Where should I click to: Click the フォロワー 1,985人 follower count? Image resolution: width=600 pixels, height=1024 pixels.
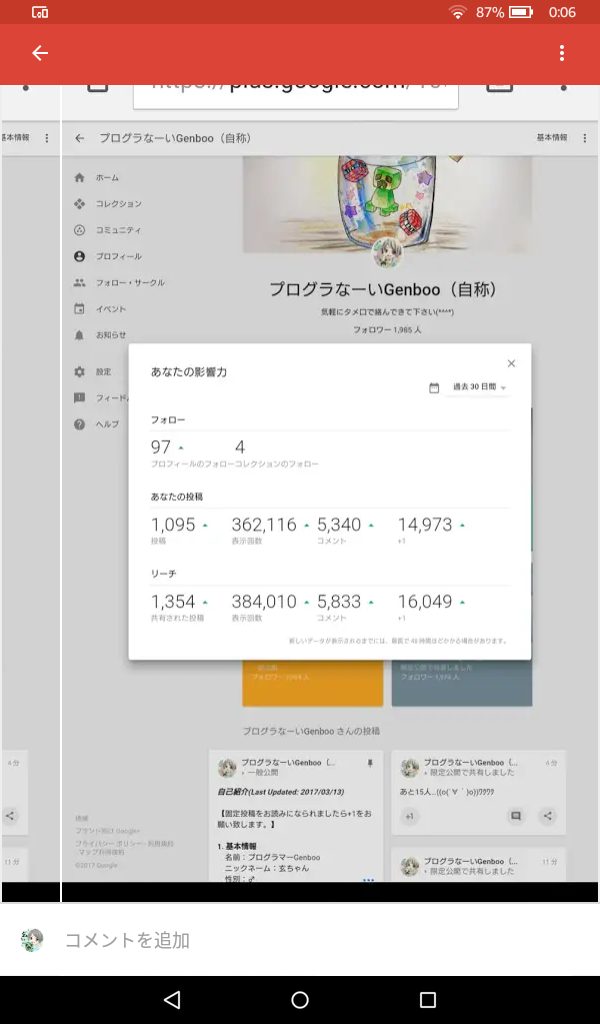click(x=387, y=330)
